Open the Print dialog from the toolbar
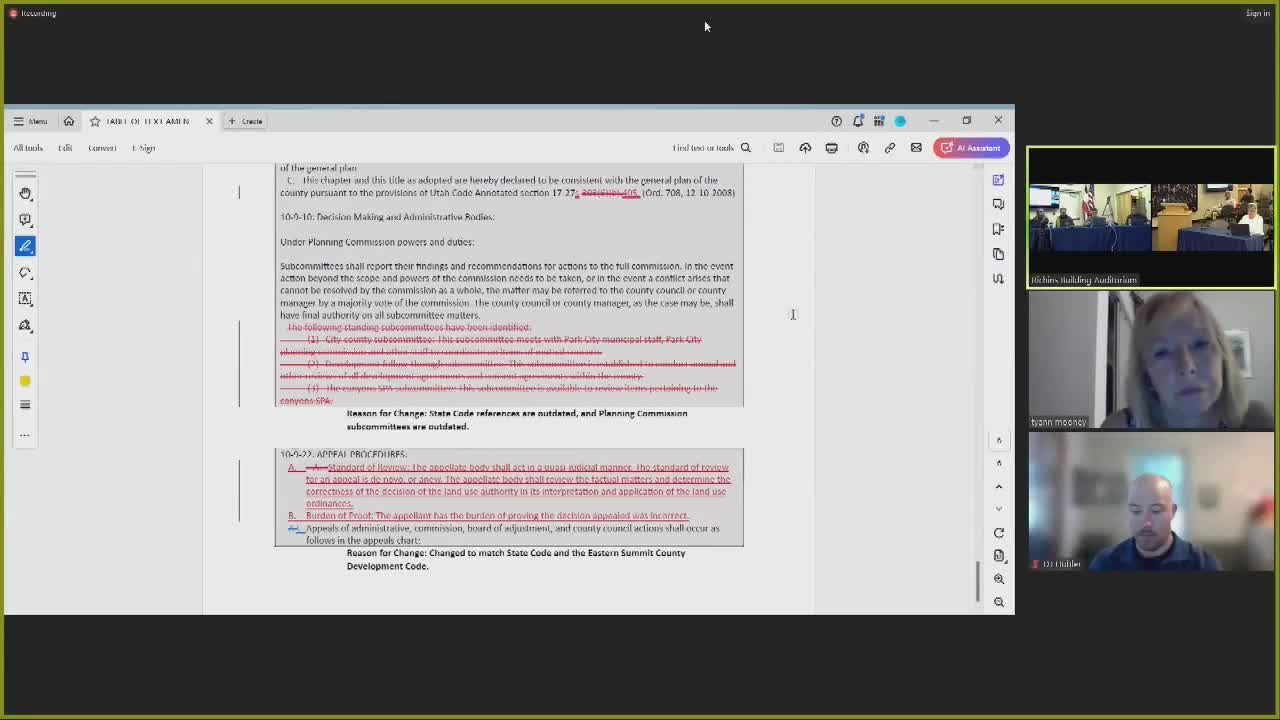This screenshot has height=720, width=1280. pos(831,147)
